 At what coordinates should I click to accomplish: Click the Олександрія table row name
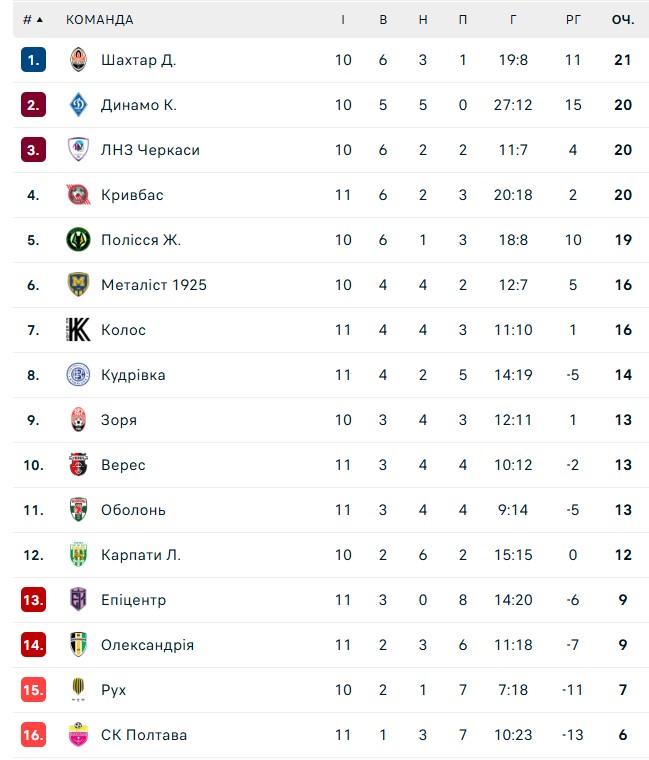coord(147,645)
